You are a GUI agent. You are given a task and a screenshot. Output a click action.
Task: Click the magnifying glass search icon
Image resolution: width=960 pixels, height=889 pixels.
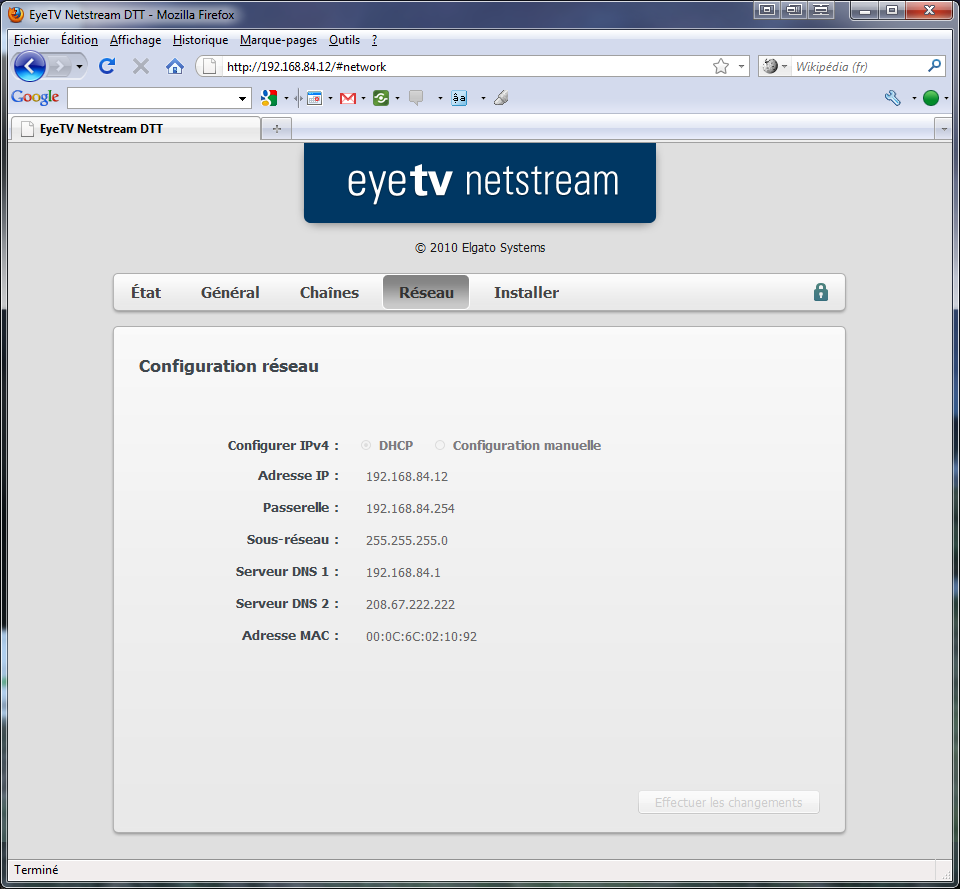click(934, 66)
